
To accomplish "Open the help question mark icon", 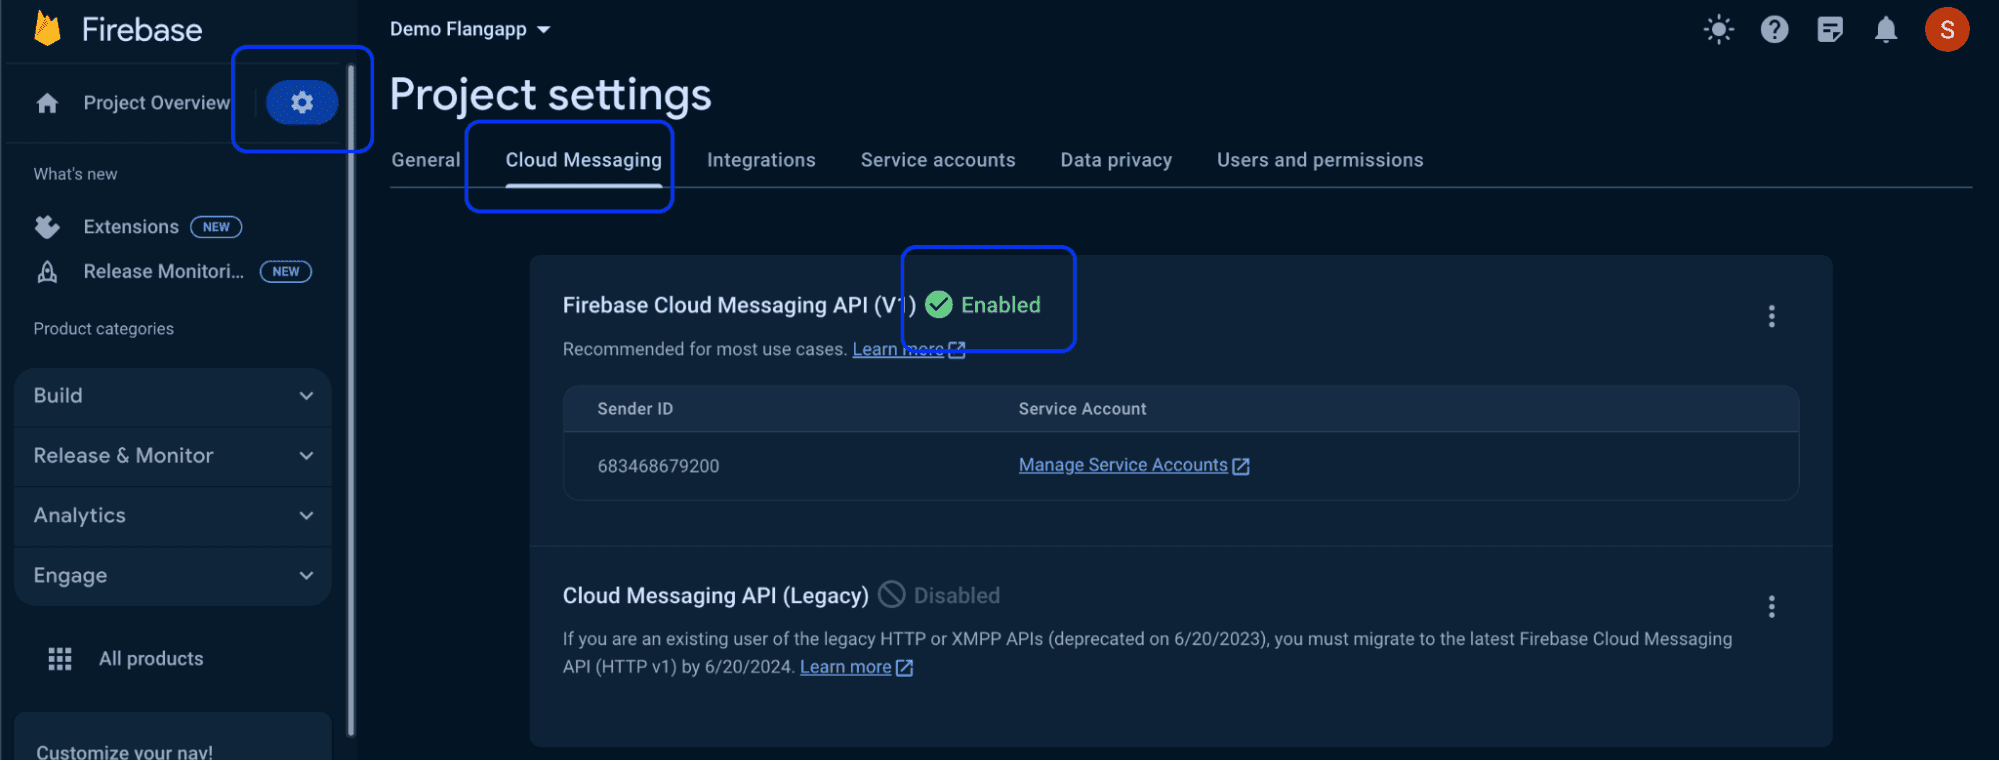I will click(x=1774, y=29).
